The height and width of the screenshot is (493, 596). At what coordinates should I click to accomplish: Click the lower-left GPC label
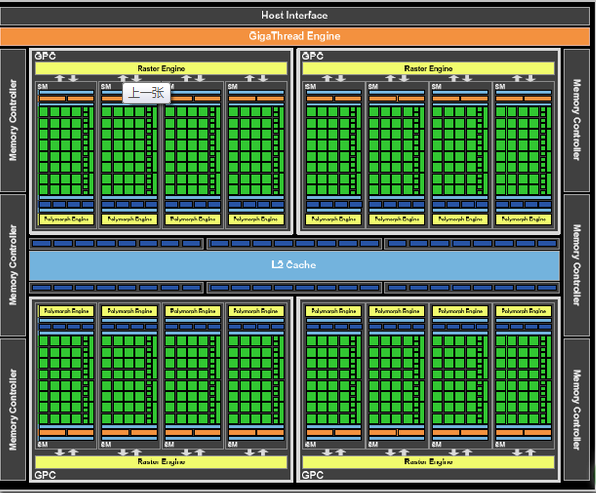coord(45,475)
